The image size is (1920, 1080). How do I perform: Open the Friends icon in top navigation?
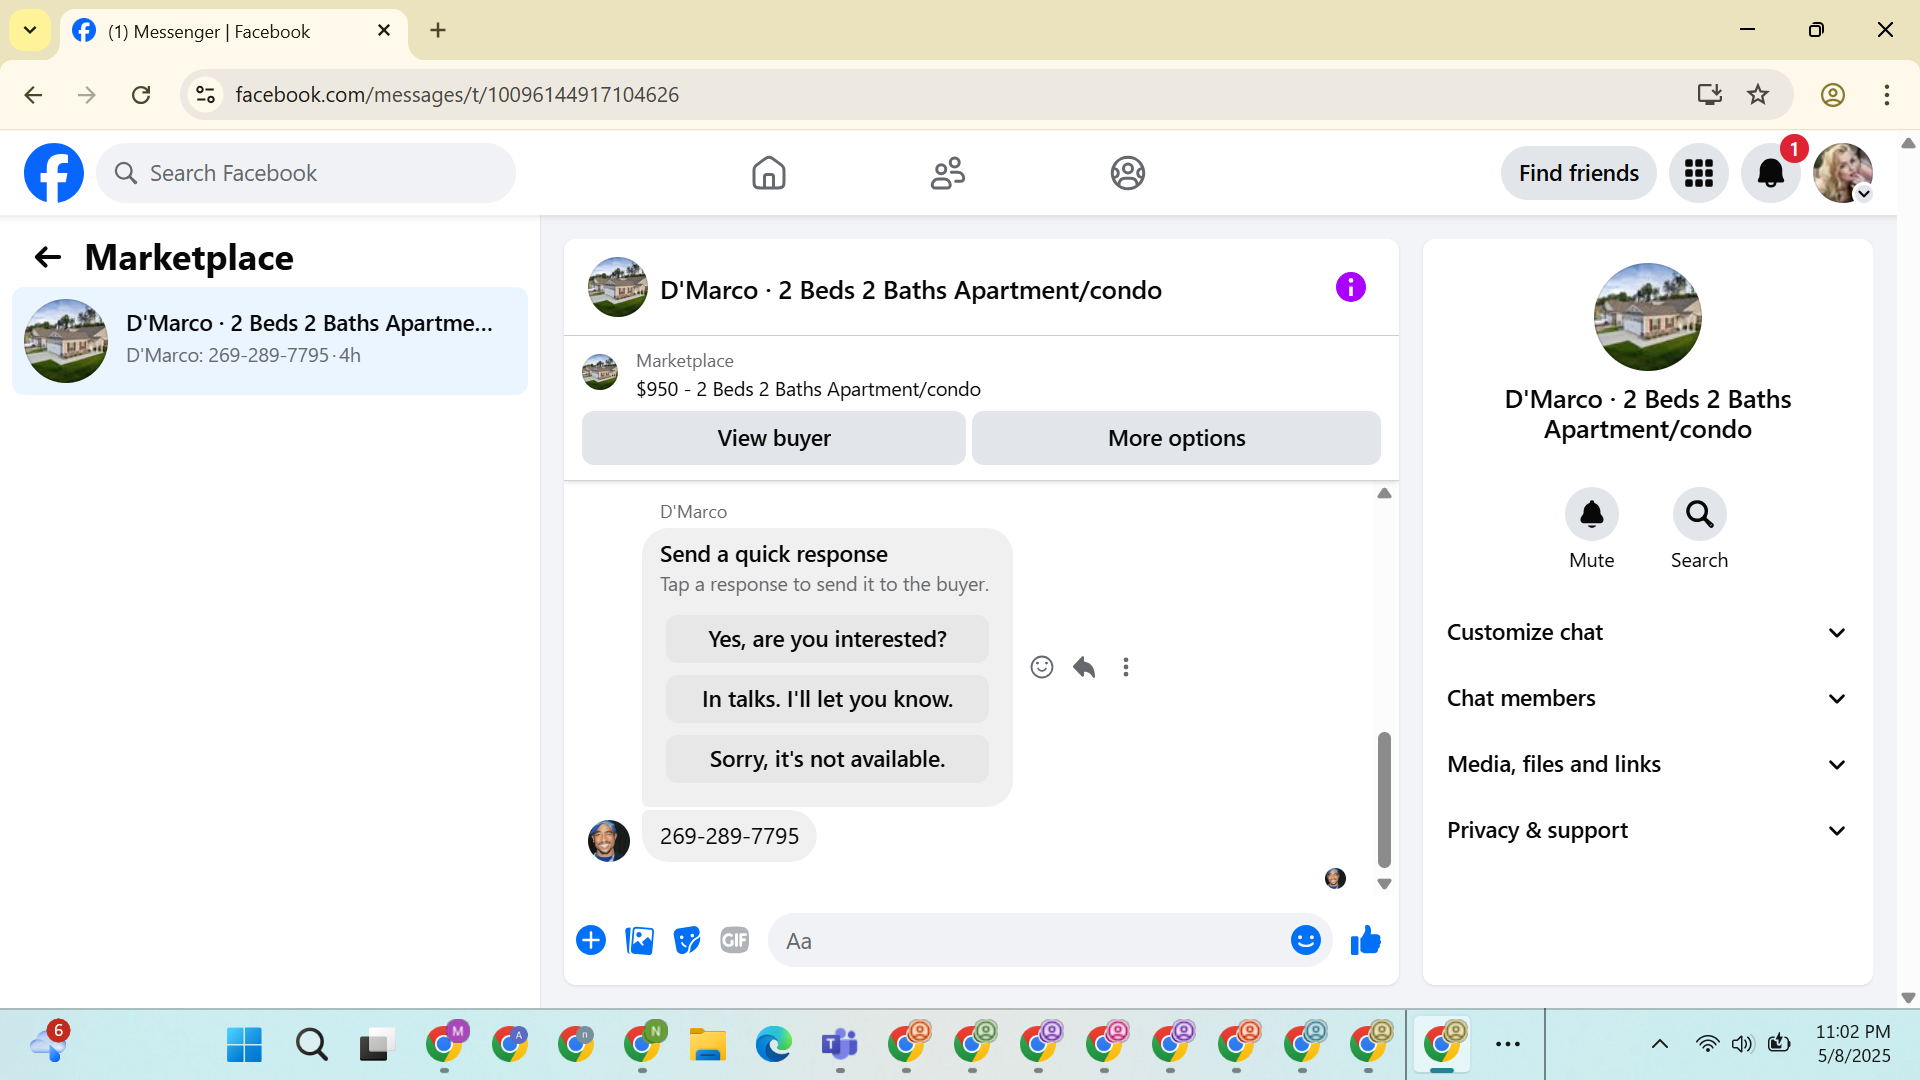947,173
